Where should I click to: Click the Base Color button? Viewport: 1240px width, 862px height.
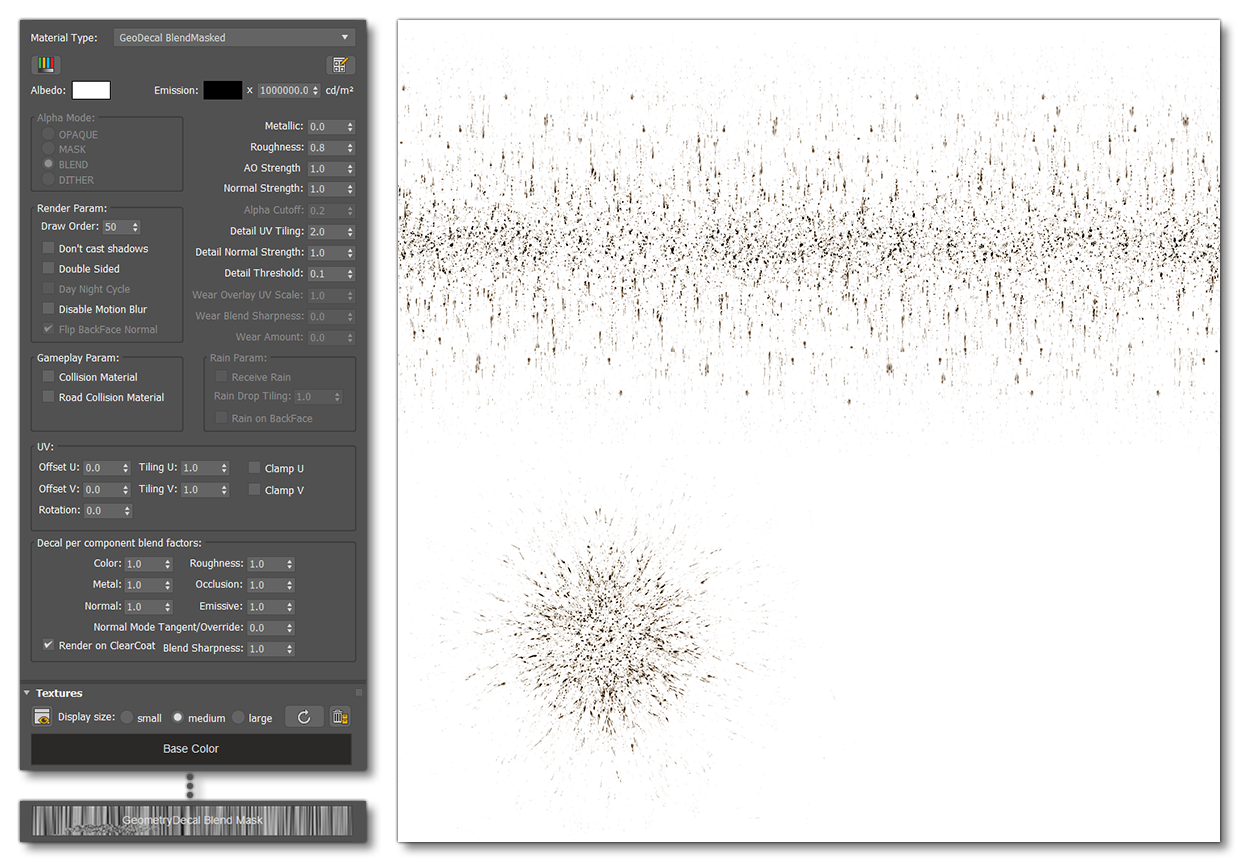point(191,748)
